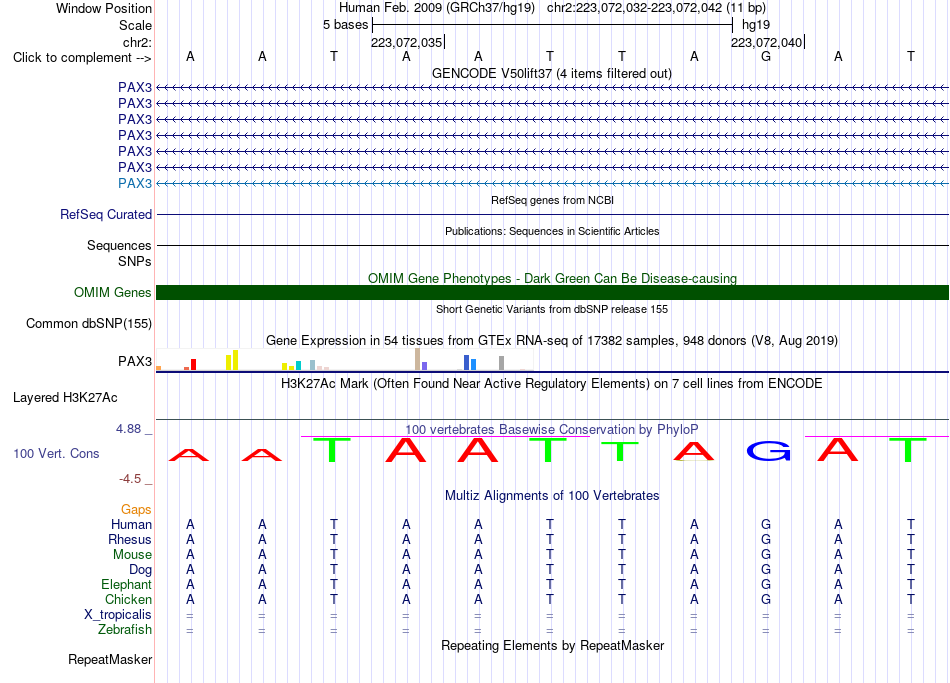This screenshot has height=683, width=950.
Task: Click the '5 bases' scale bar label
Action: (345, 25)
